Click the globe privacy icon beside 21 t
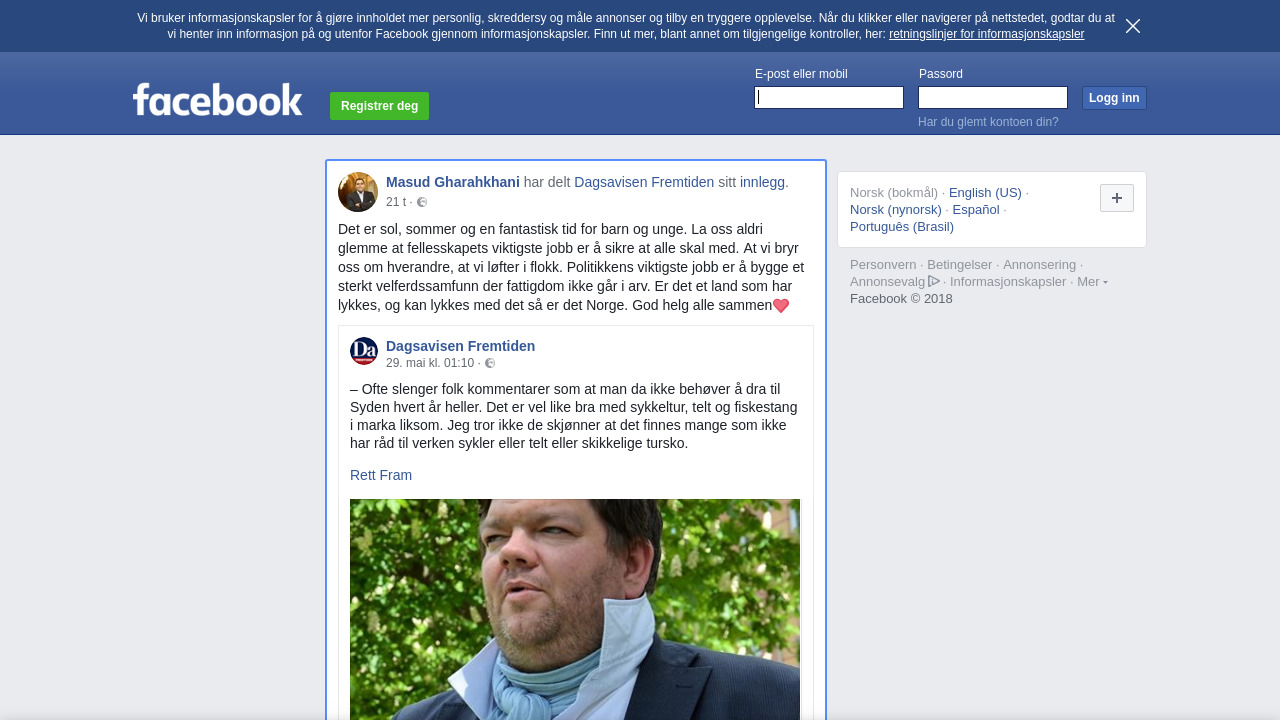Screen dimensions: 1280x720 tap(422, 202)
